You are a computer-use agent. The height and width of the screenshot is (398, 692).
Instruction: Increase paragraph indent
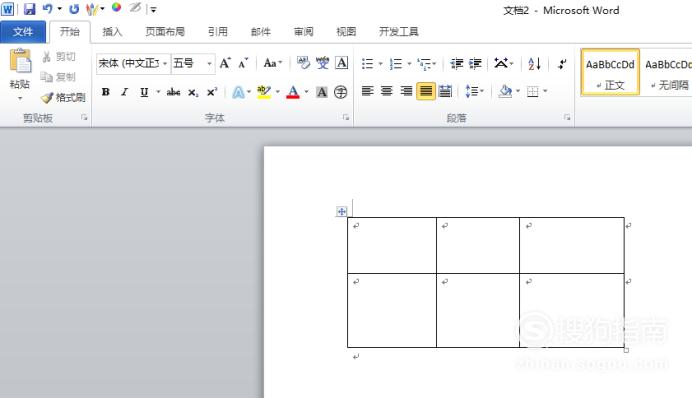click(x=475, y=64)
